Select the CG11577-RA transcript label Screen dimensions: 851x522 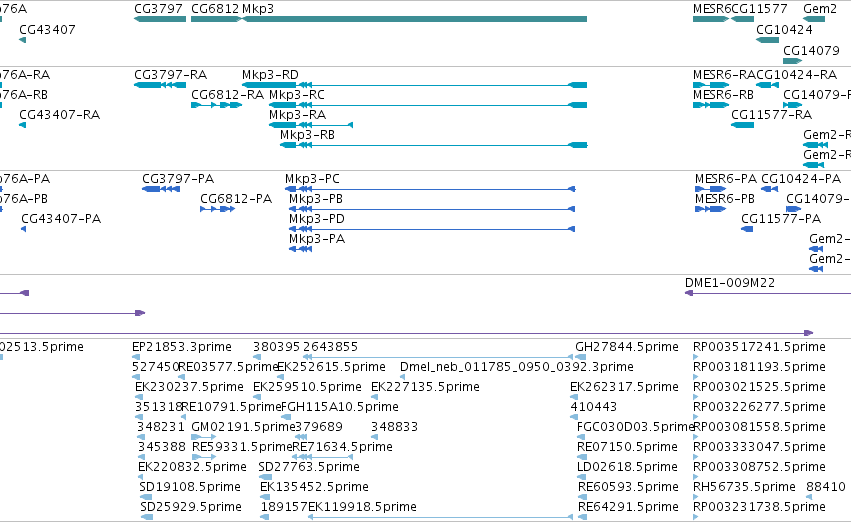pyautogui.click(x=771, y=115)
